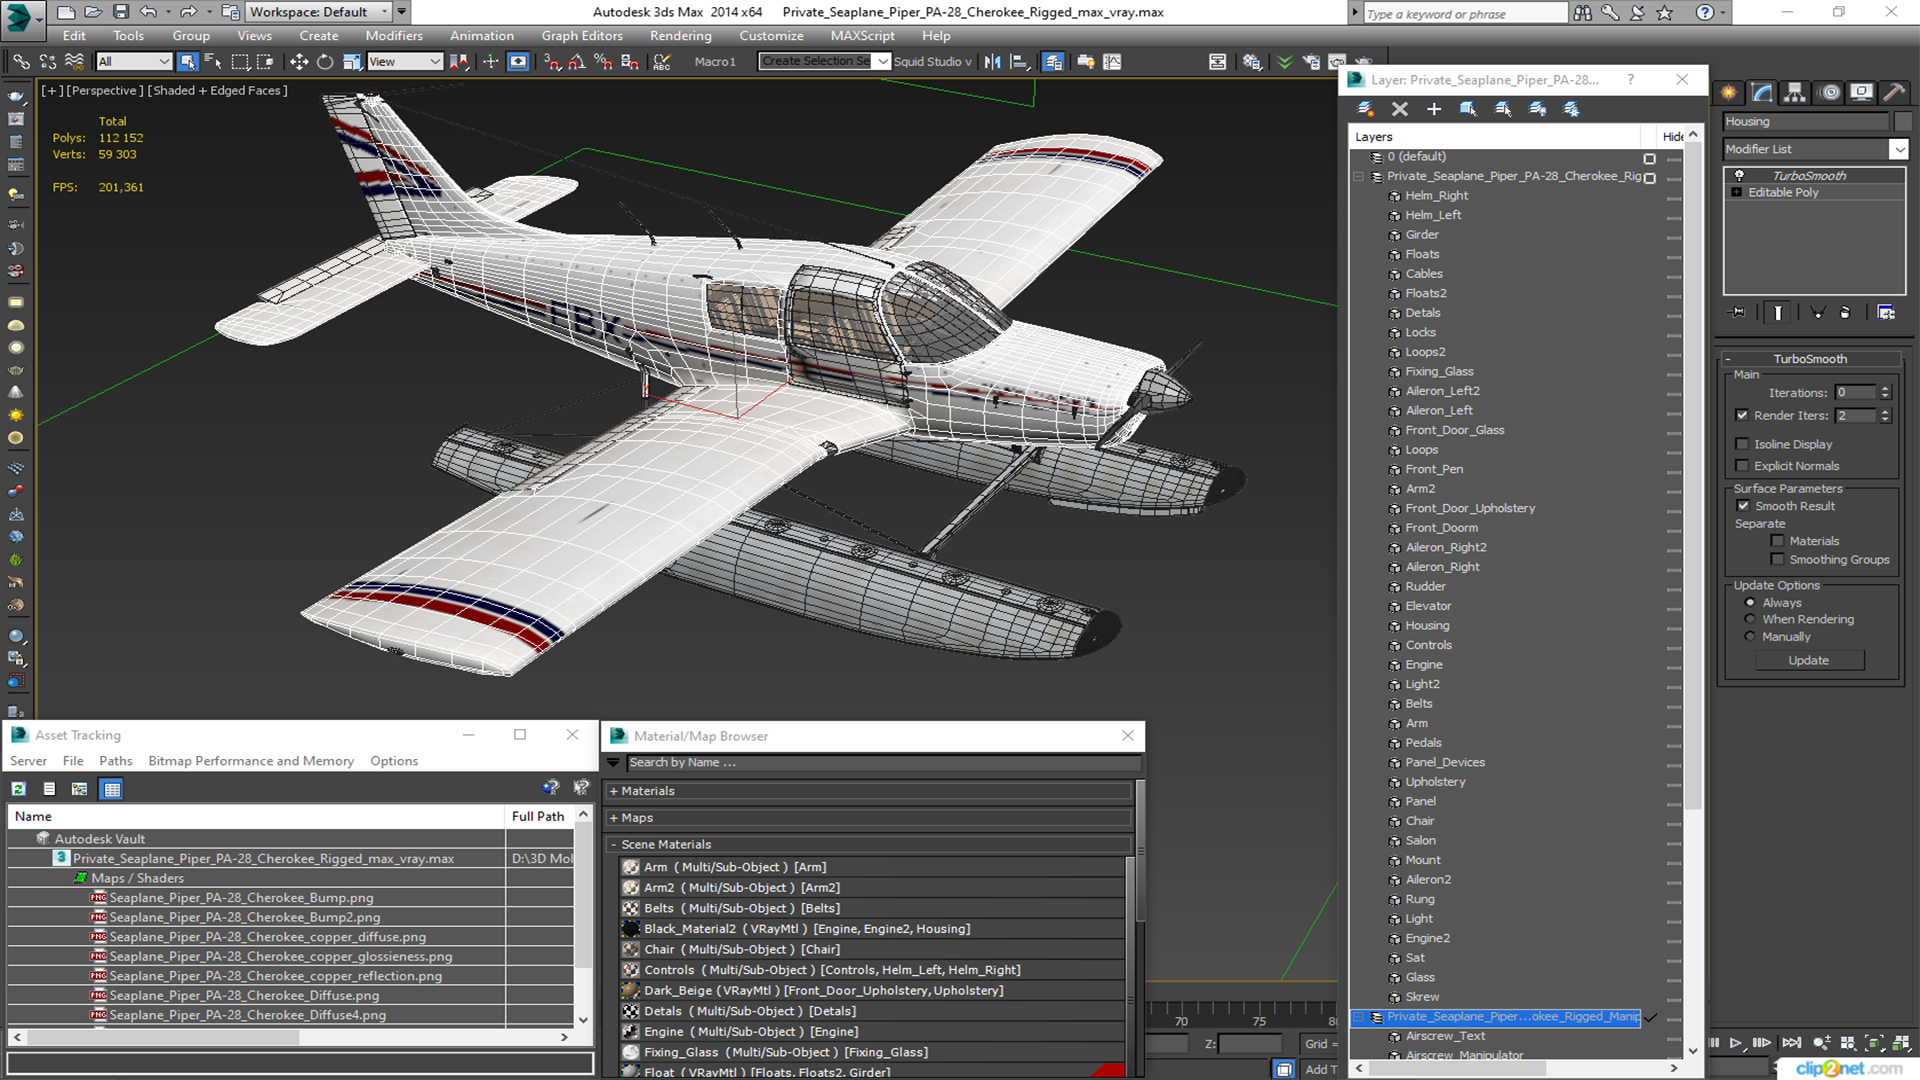Open the Create command panel tab
Screen dimensions: 1920x1080
[x=1728, y=93]
